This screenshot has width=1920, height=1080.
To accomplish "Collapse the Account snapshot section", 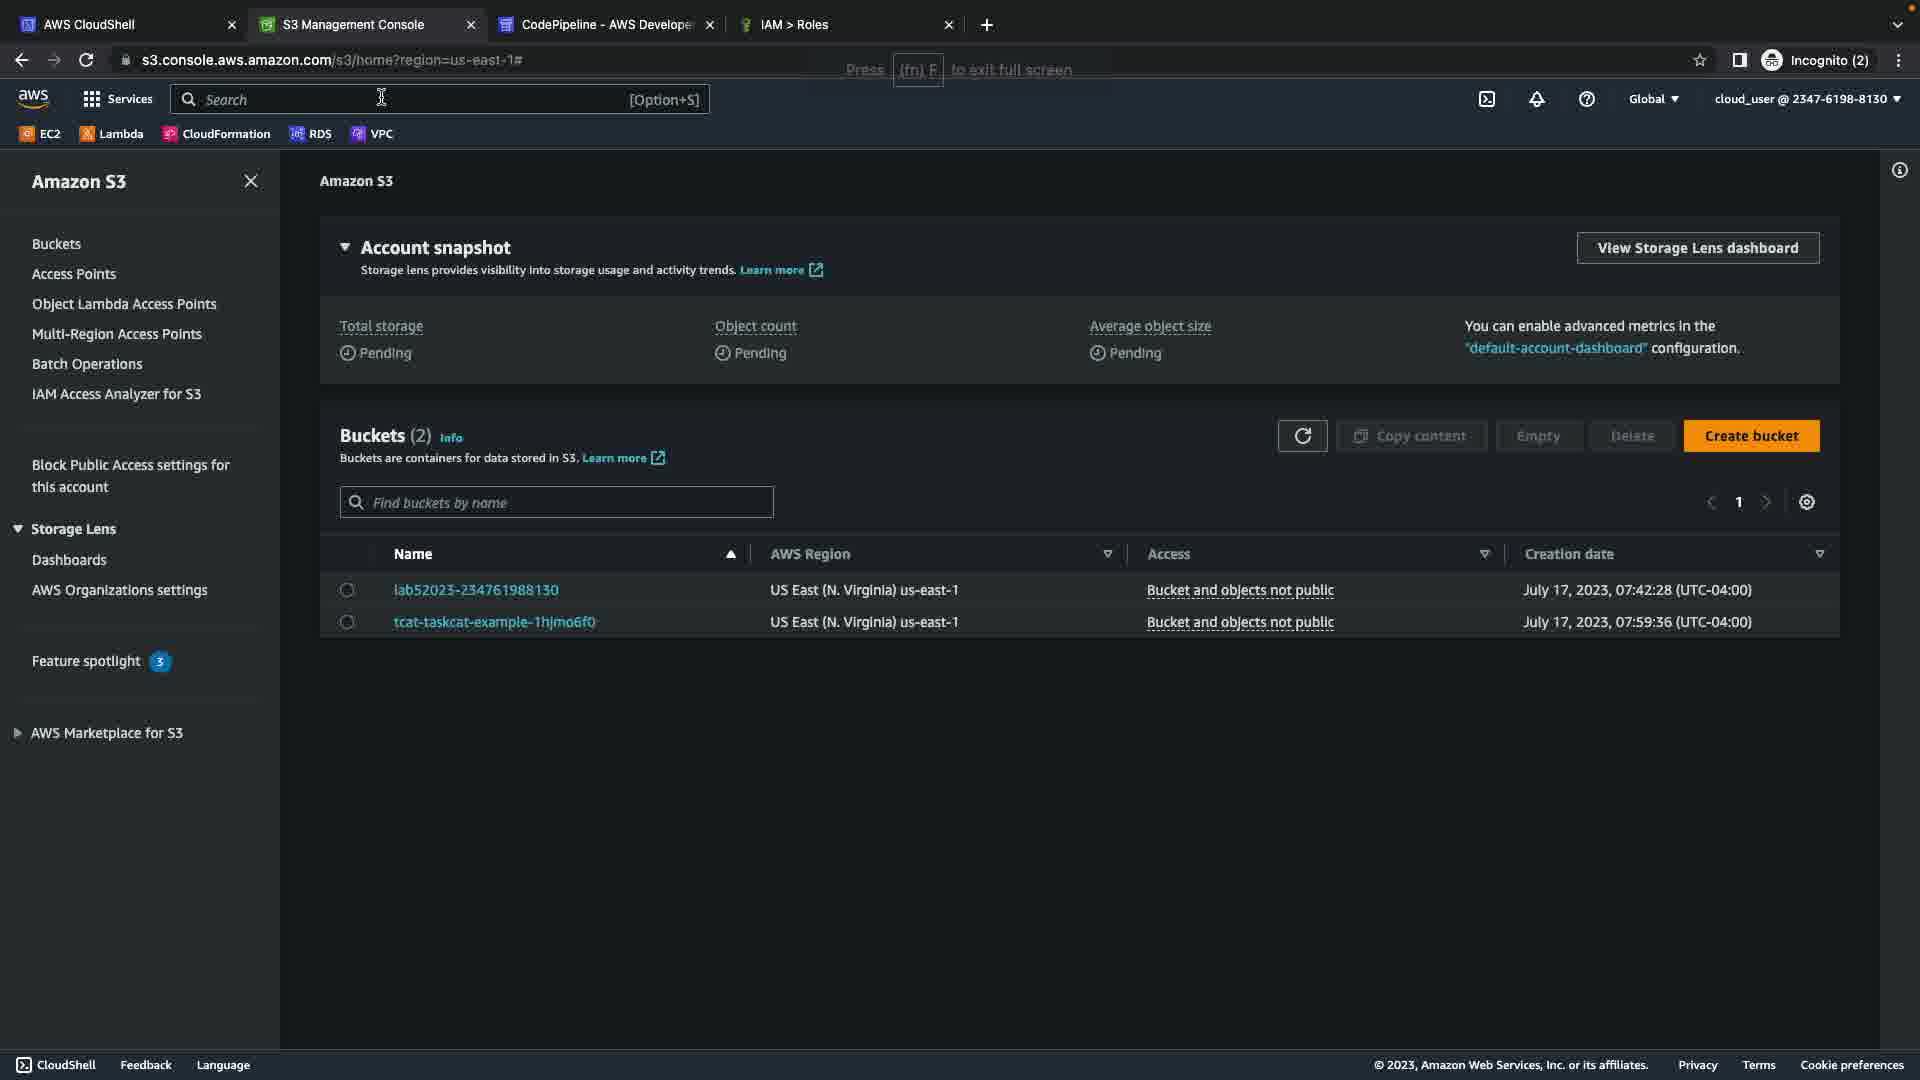I will (x=345, y=247).
